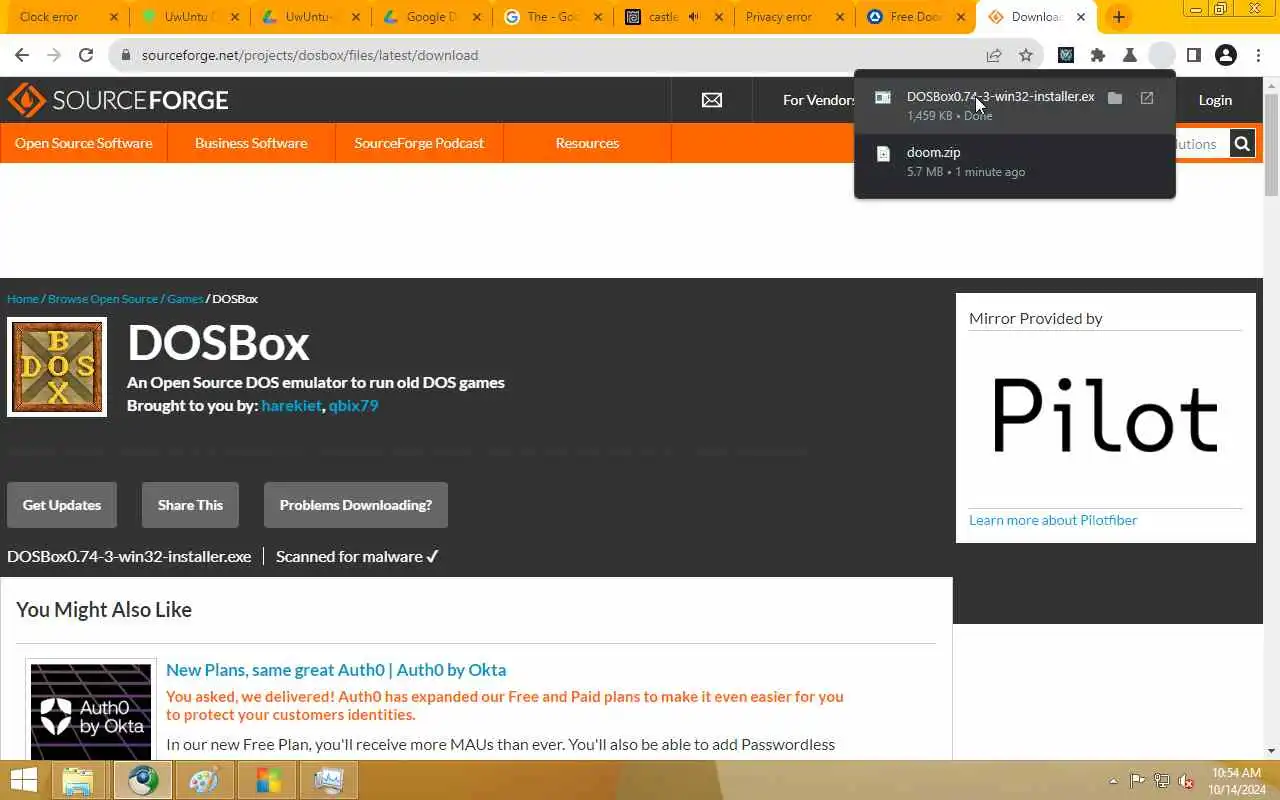Open harekiet's profile link

291,405
